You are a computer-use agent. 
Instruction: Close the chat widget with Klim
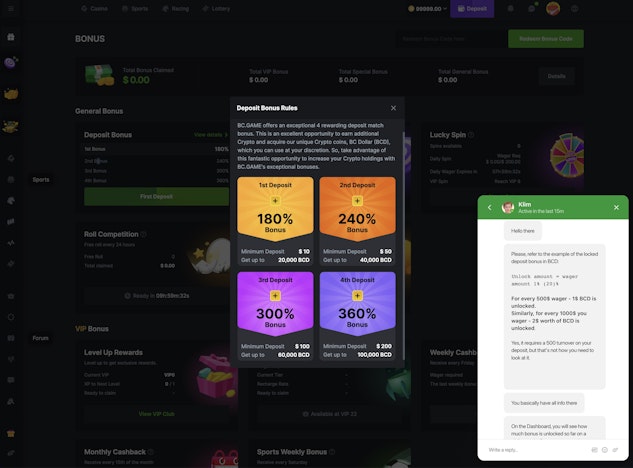pyautogui.click(x=616, y=208)
